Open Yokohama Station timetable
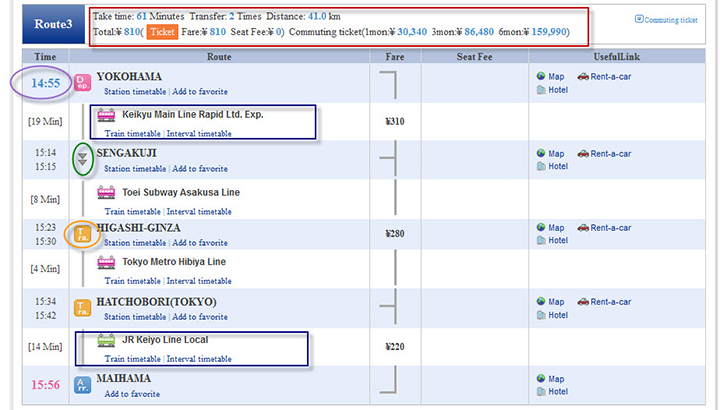Viewport: 720px width, 410px height. (x=135, y=91)
